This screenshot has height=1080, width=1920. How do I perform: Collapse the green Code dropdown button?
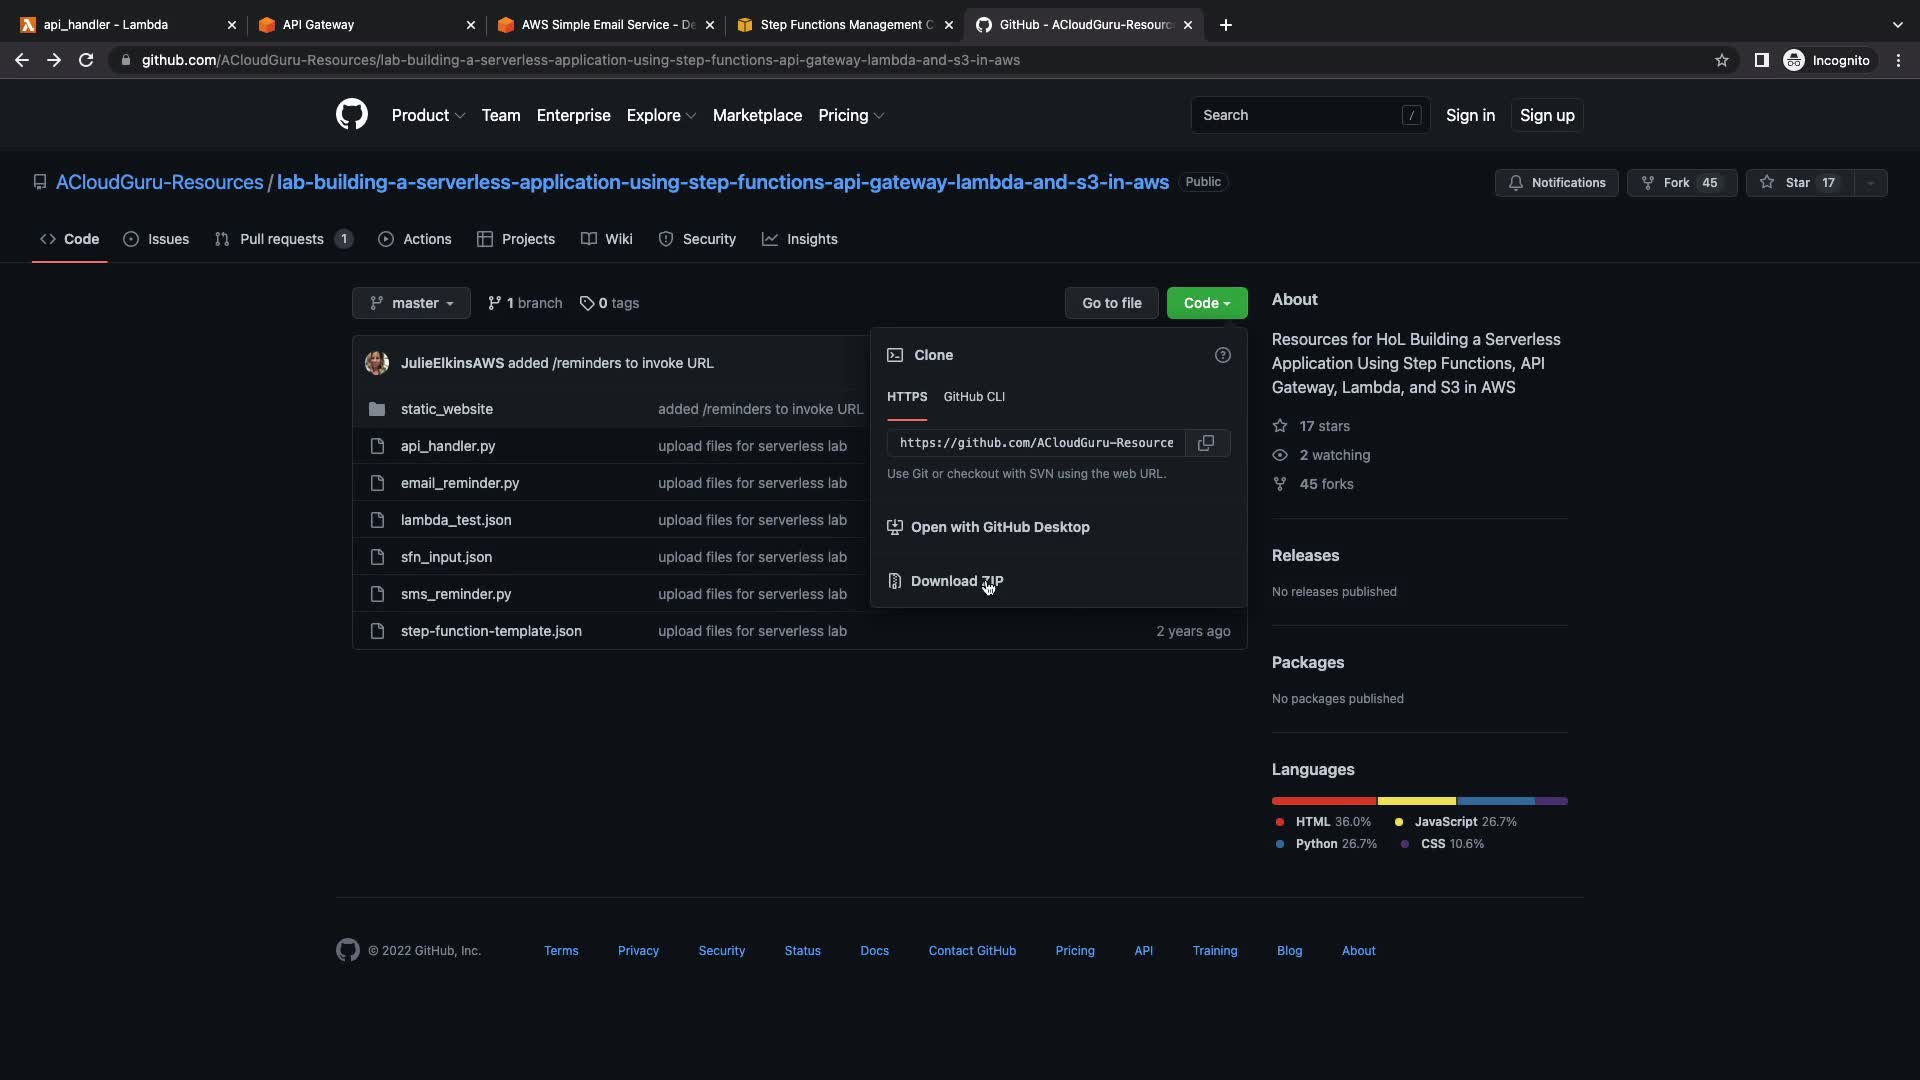(x=1206, y=303)
